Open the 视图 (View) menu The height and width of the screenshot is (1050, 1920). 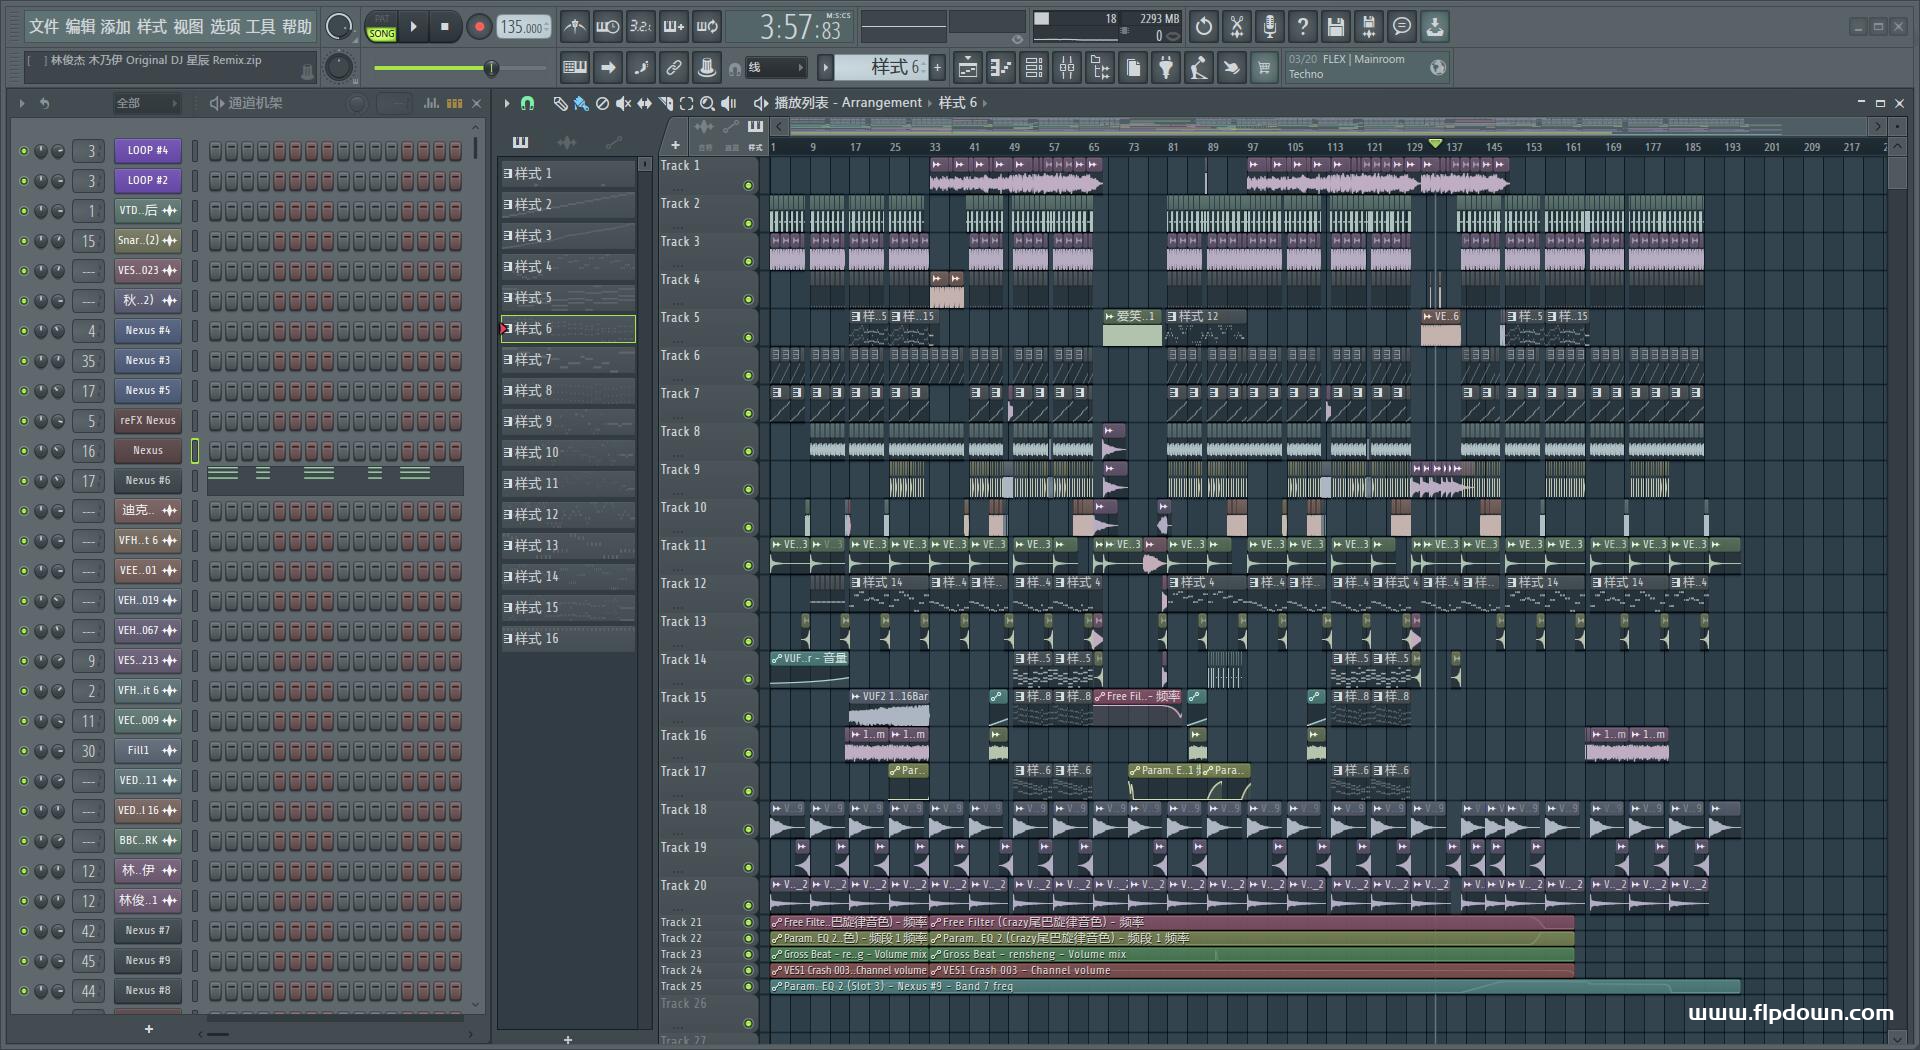coord(188,27)
